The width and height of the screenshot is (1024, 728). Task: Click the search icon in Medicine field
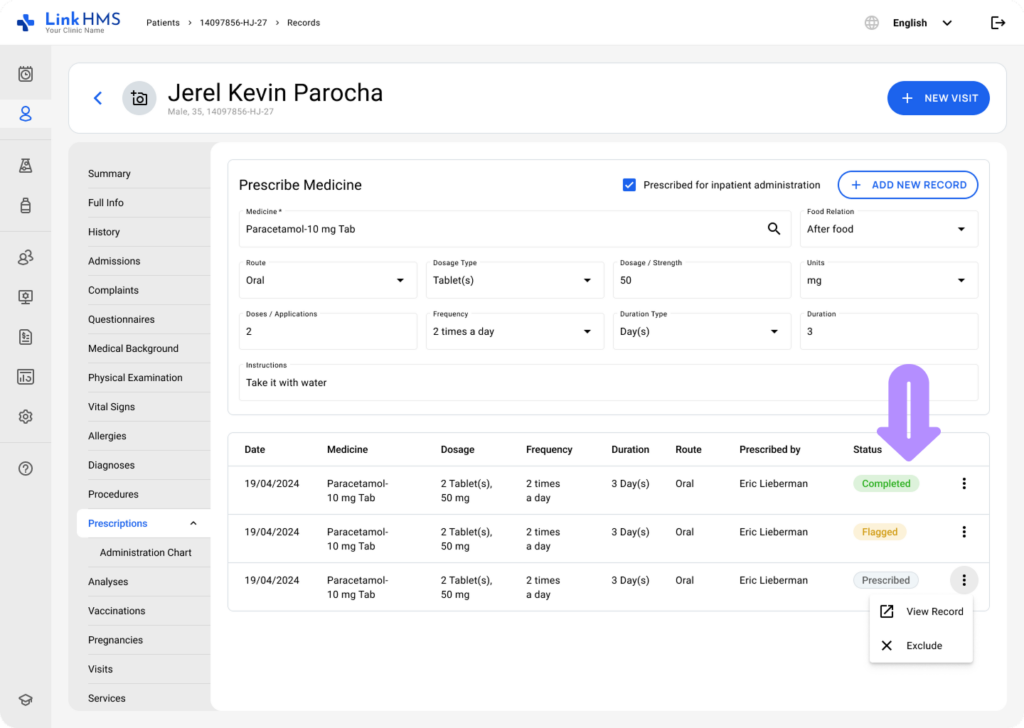(773, 229)
